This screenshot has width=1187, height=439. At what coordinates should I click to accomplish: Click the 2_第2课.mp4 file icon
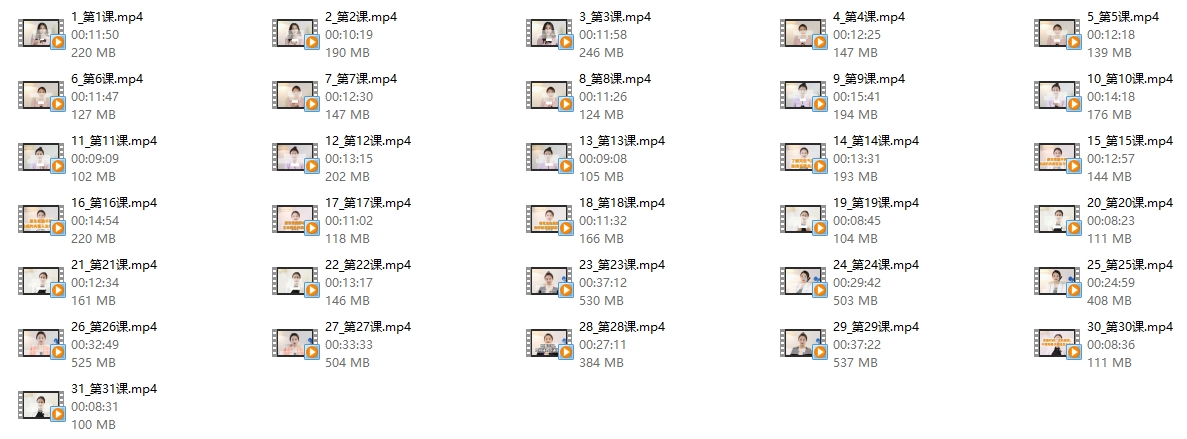(296, 35)
